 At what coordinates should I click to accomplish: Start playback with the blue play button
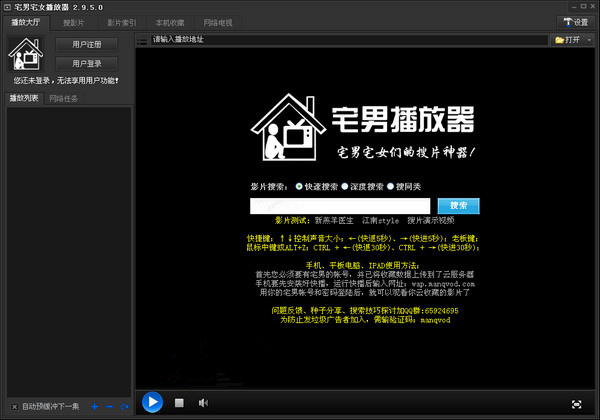pyautogui.click(x=152, y=402)
